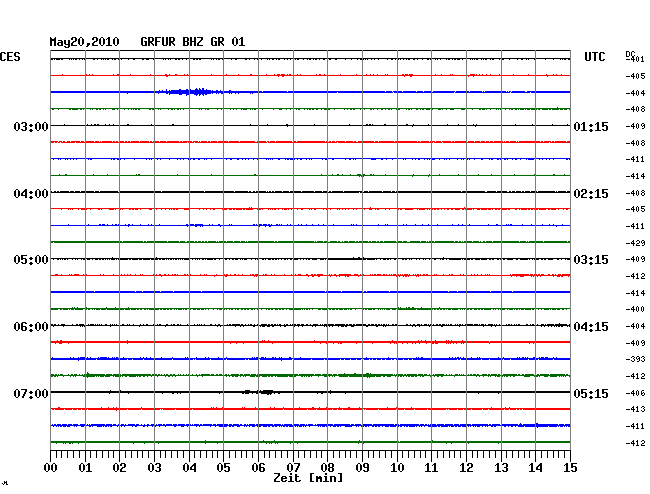The image size is (650, 494).
Task: Click minute label 11 on the time axis
Action: pos(431,468)
